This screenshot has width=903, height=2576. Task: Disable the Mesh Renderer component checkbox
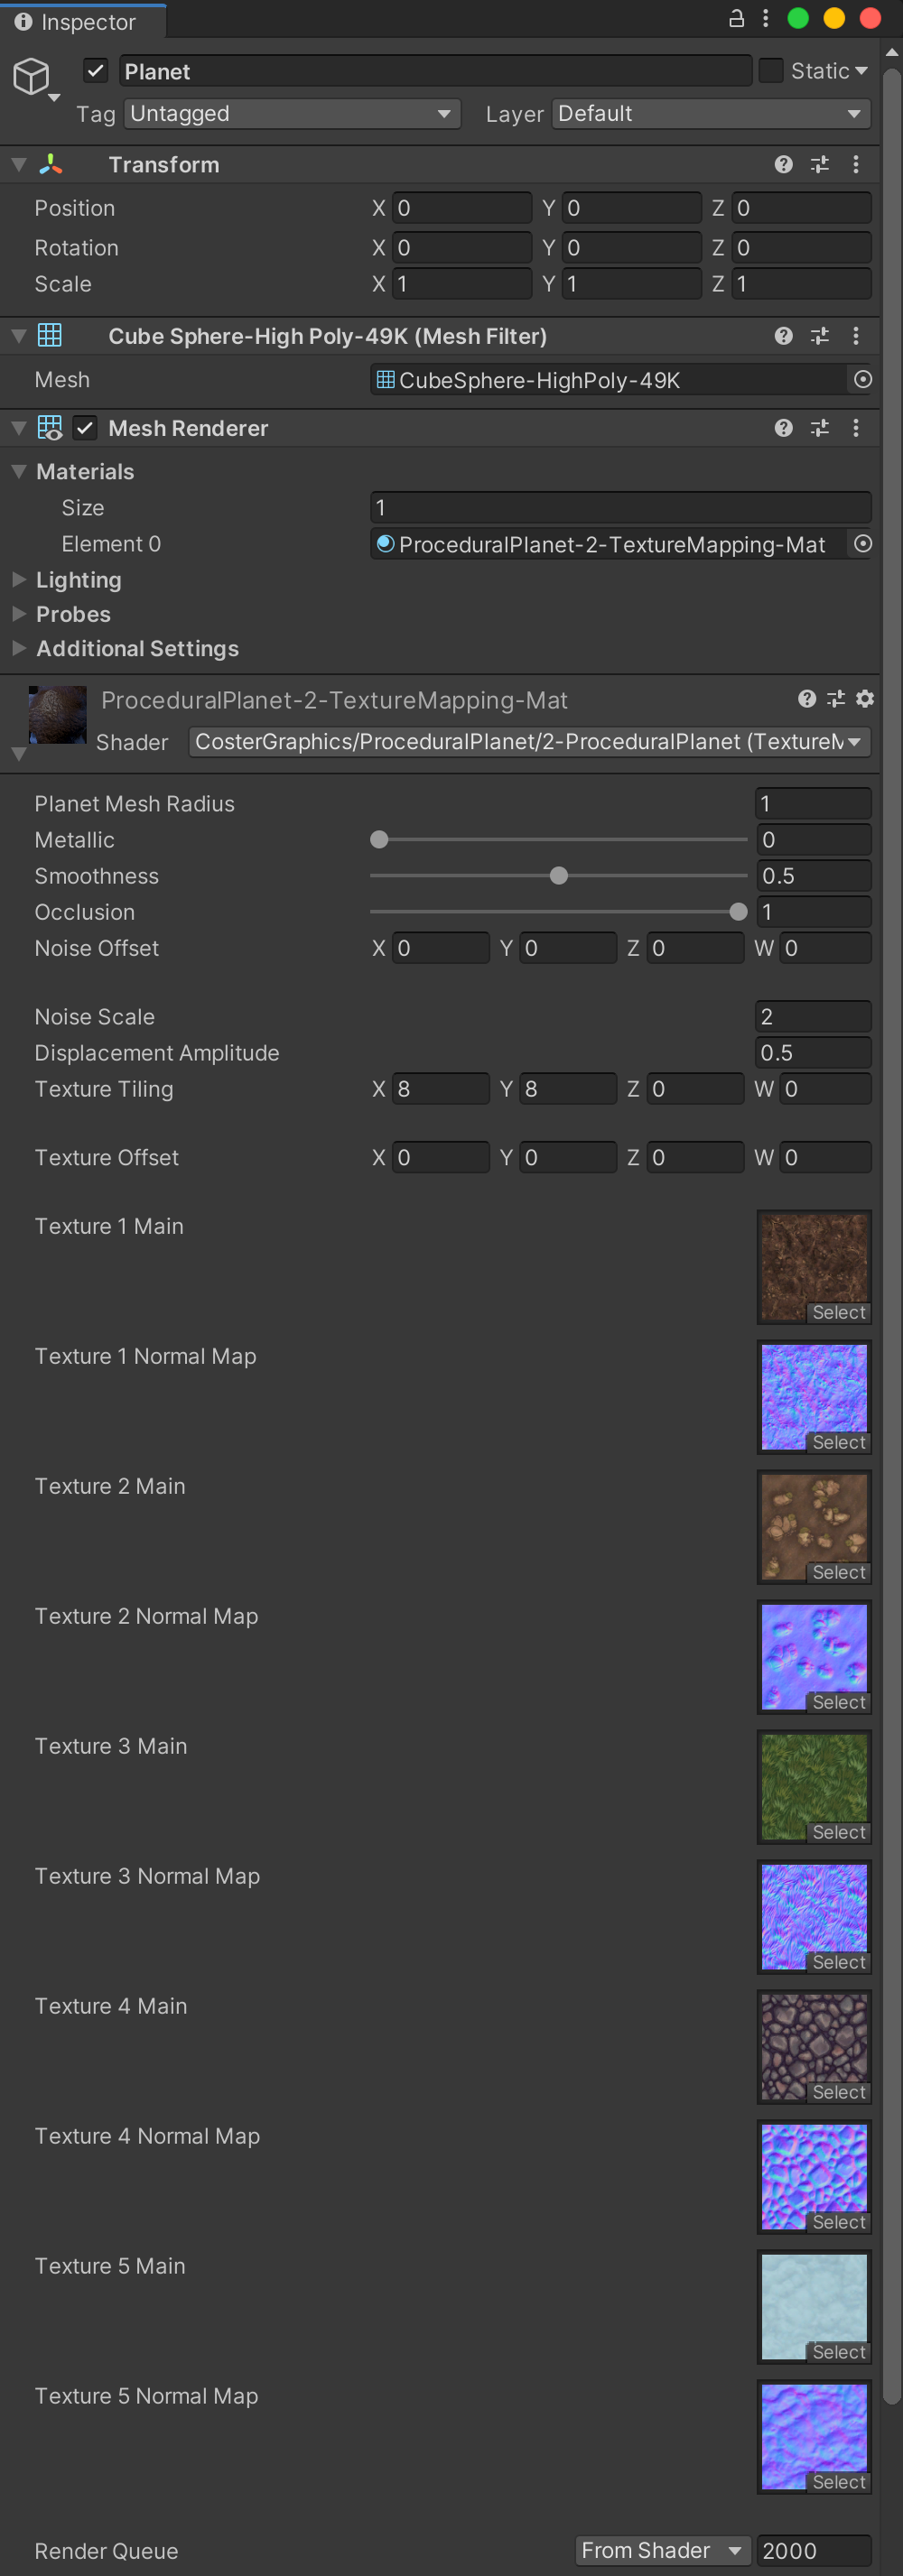(86, 429)
